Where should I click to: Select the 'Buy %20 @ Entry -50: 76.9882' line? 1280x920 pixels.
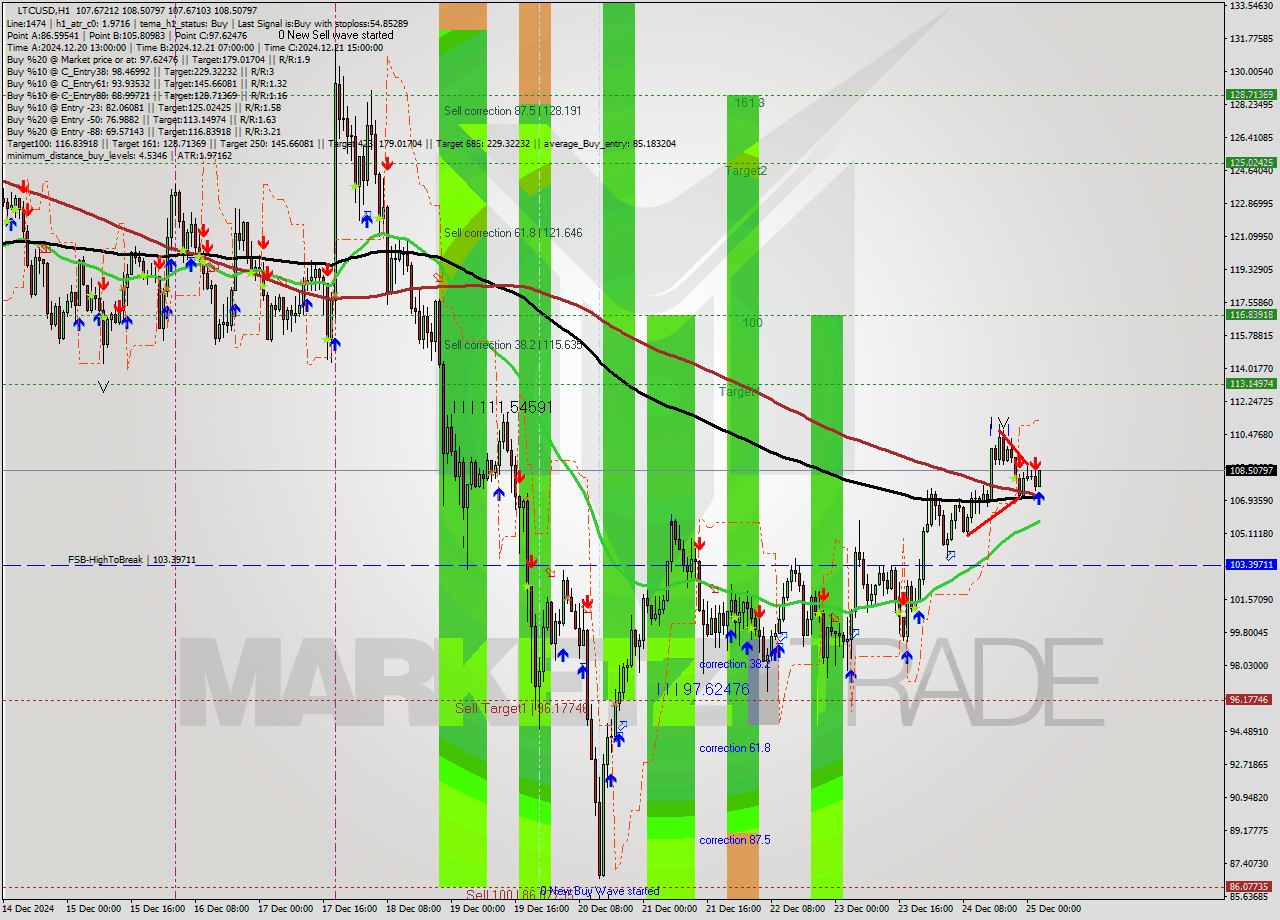[140, 119]
